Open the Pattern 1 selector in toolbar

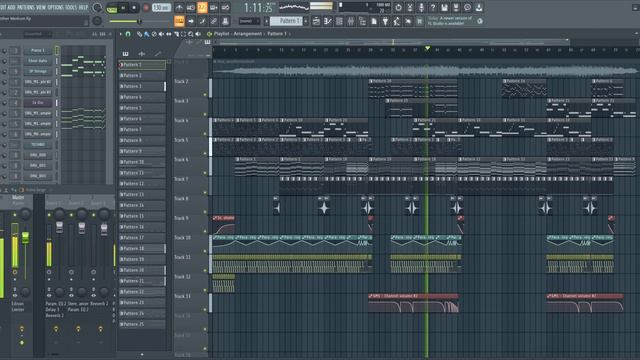click(286, 21)
